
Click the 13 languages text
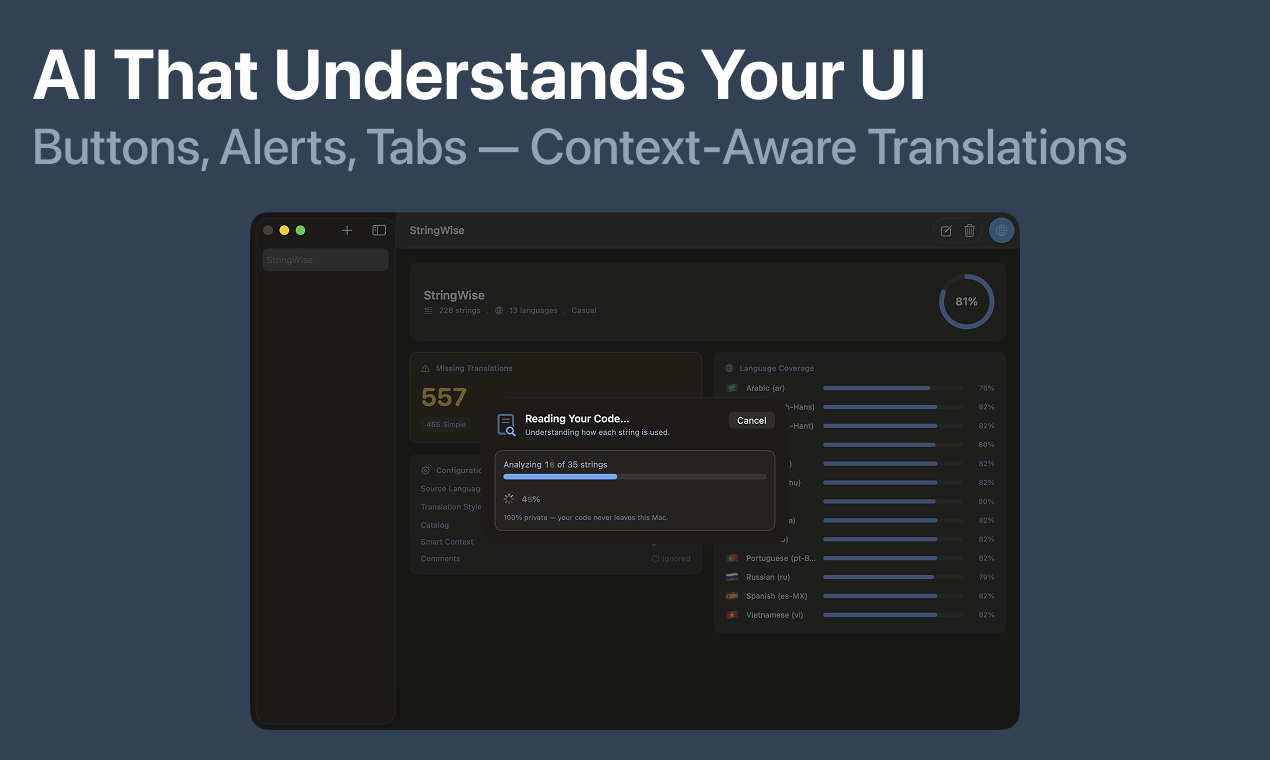pyautogui.click(x=533, y=311)
